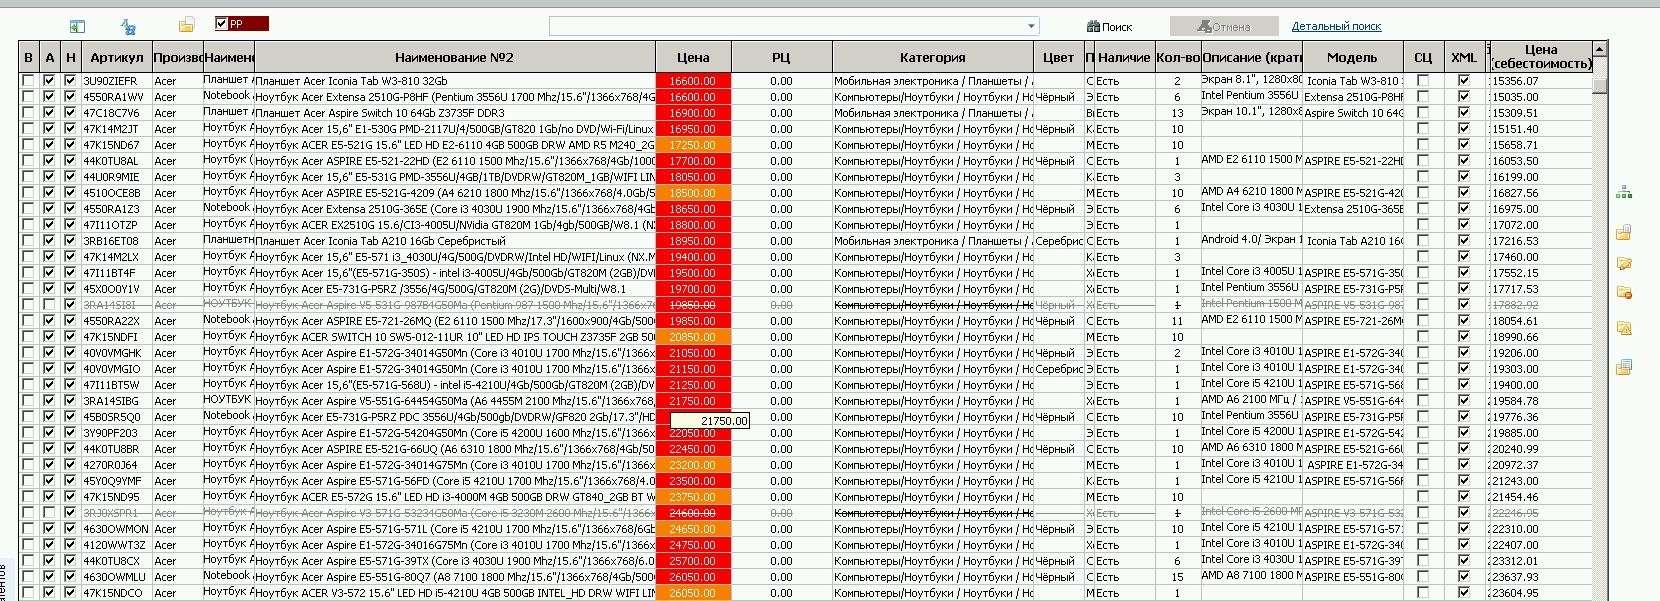Click the folder with document icon on right
This screenshot has height=601, width=1660.
(x=1624, y=232)
